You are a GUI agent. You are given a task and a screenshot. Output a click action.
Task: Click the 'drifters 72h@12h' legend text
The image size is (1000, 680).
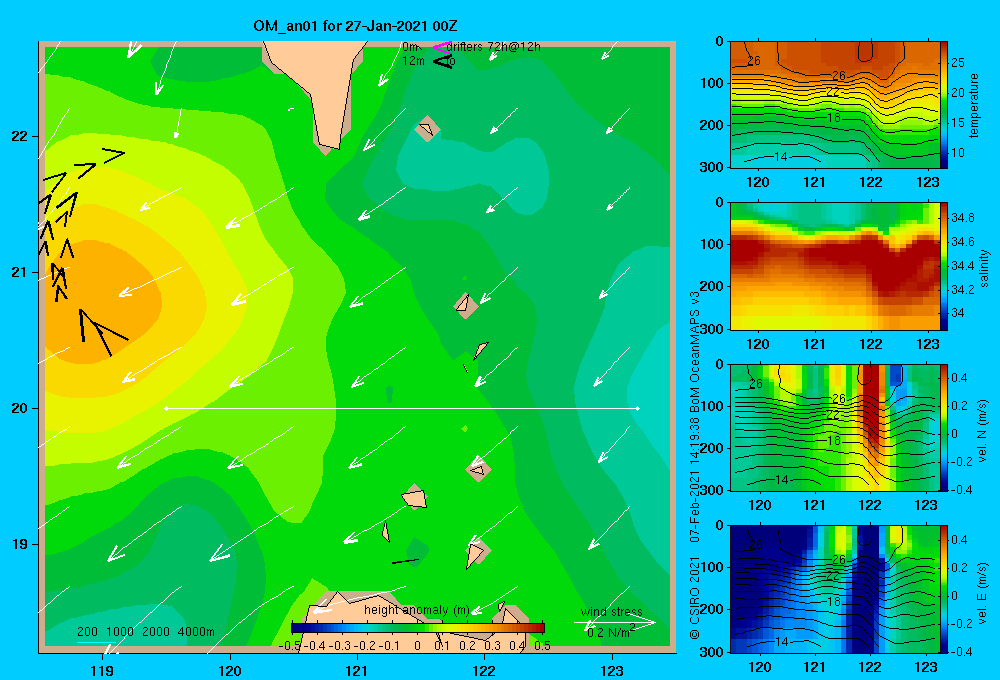pos(494,47)
